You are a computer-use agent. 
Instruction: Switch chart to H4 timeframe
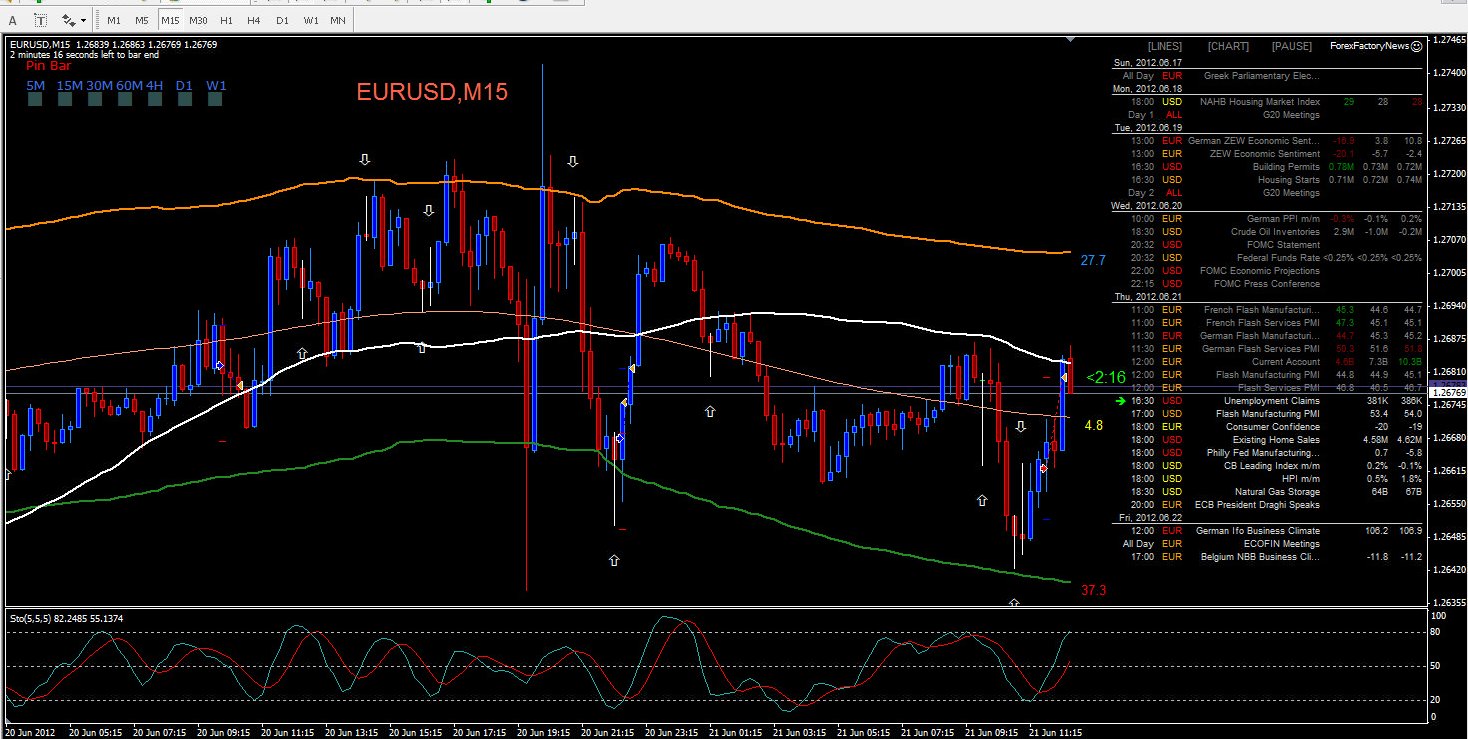[x=254, y=19]
